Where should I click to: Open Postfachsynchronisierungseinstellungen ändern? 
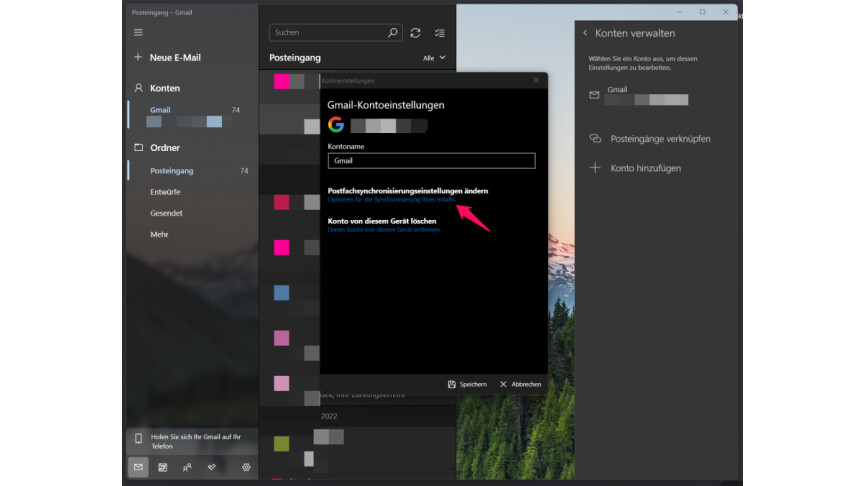click(x=408, y=191)
